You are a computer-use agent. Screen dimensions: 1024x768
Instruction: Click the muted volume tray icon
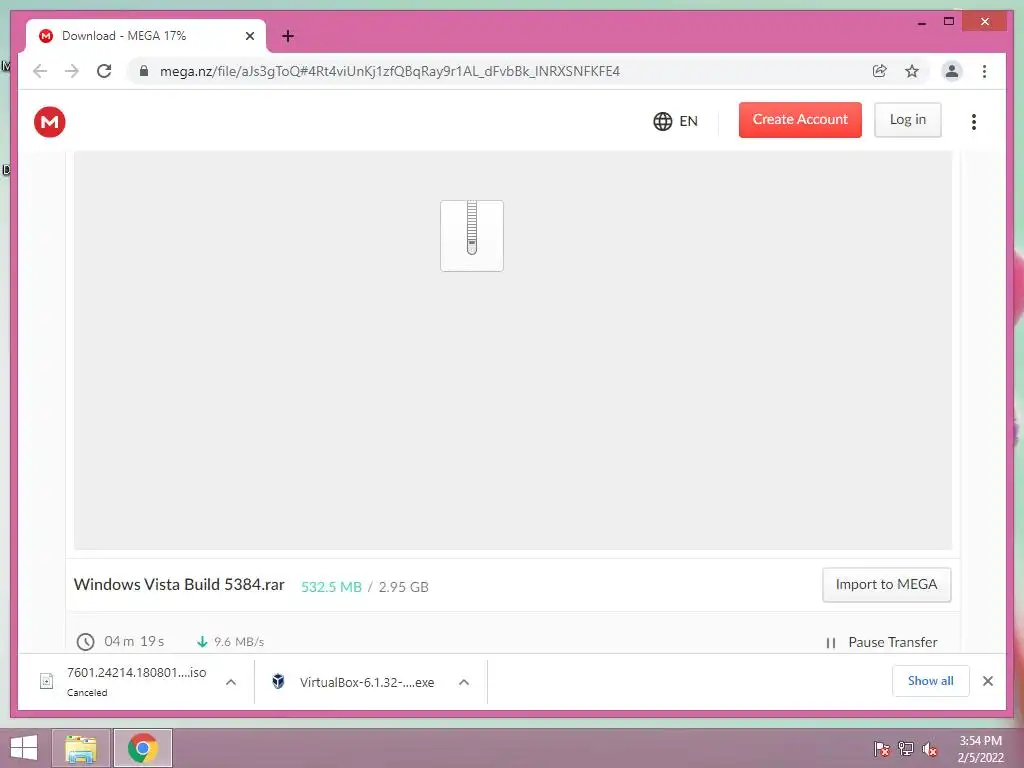(x=930, y=749)
